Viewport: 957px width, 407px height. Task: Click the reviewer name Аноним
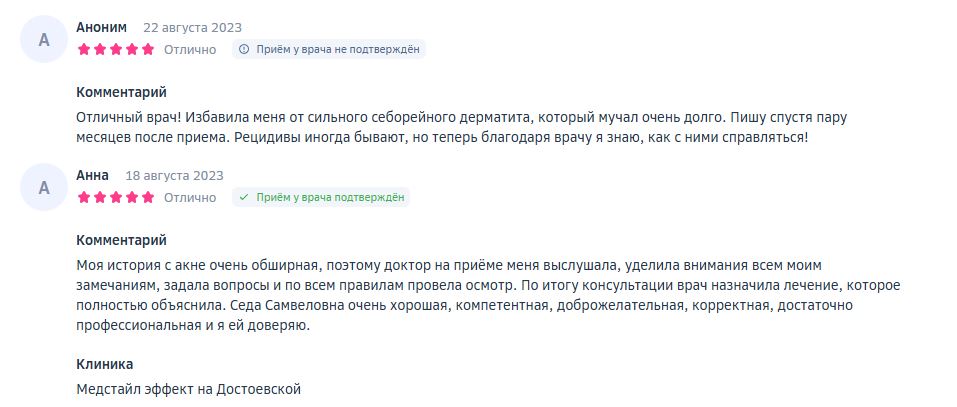click(x=101, y=27)
